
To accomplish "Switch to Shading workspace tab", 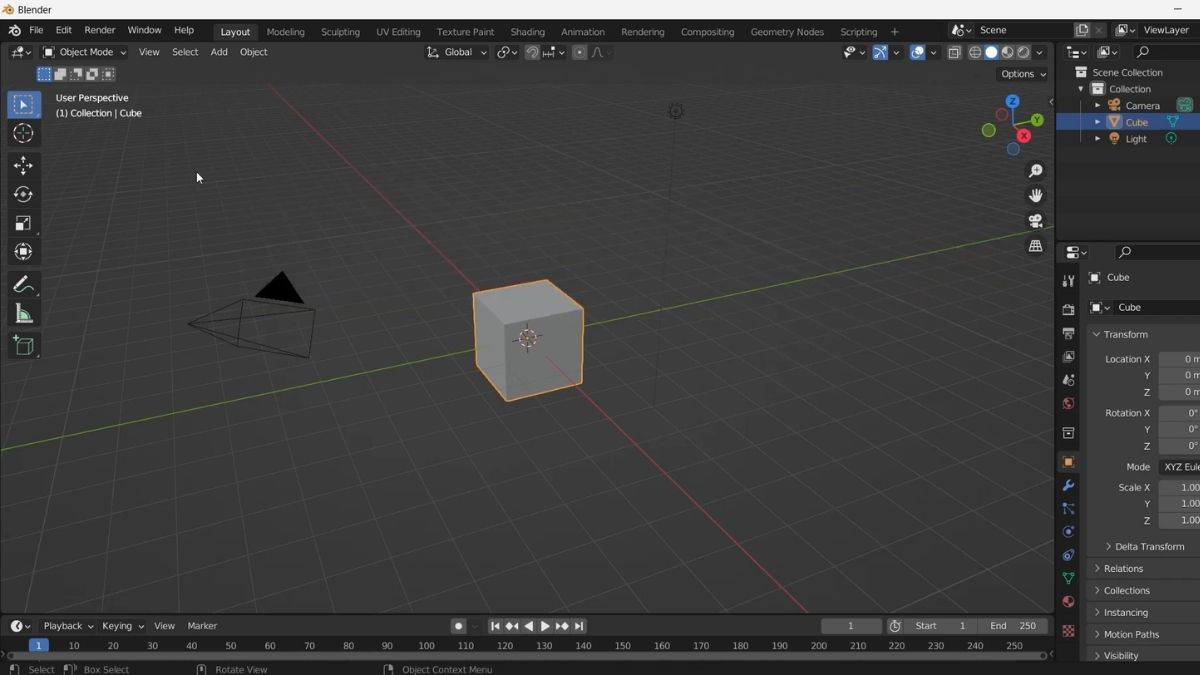I will (527, 32).
